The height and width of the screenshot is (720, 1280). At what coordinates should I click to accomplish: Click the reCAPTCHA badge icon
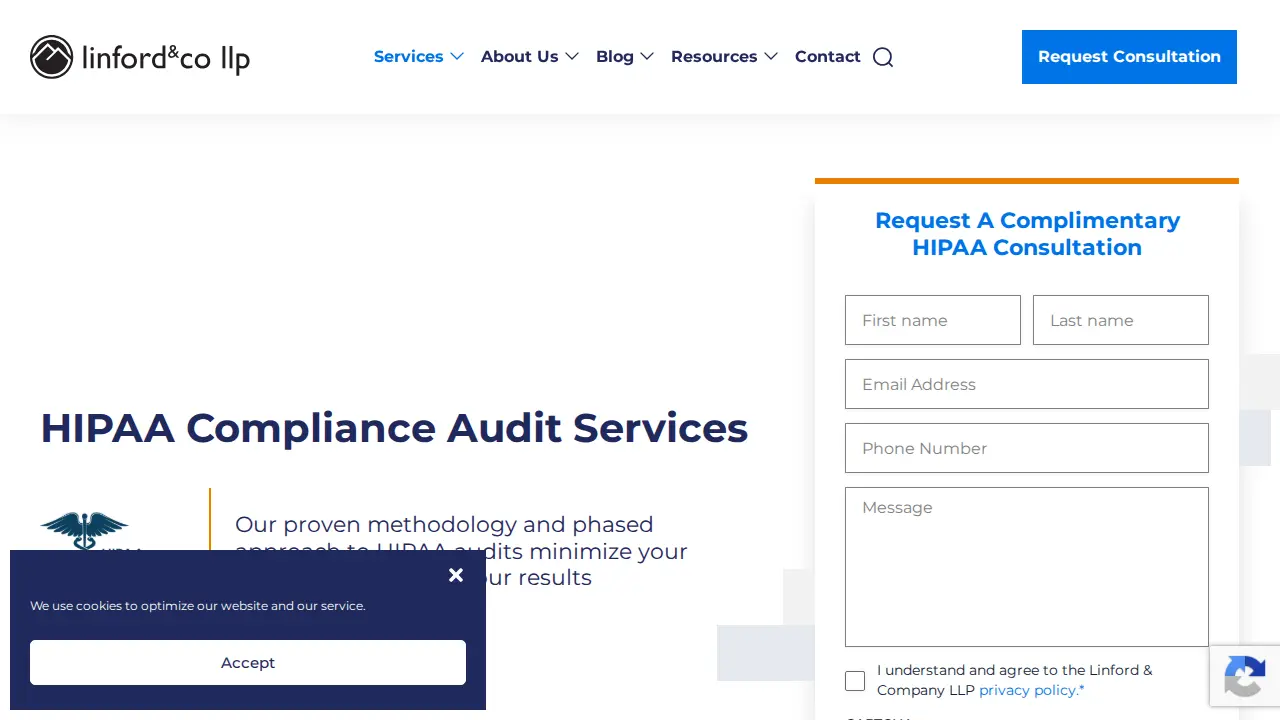pos(1245,675)
